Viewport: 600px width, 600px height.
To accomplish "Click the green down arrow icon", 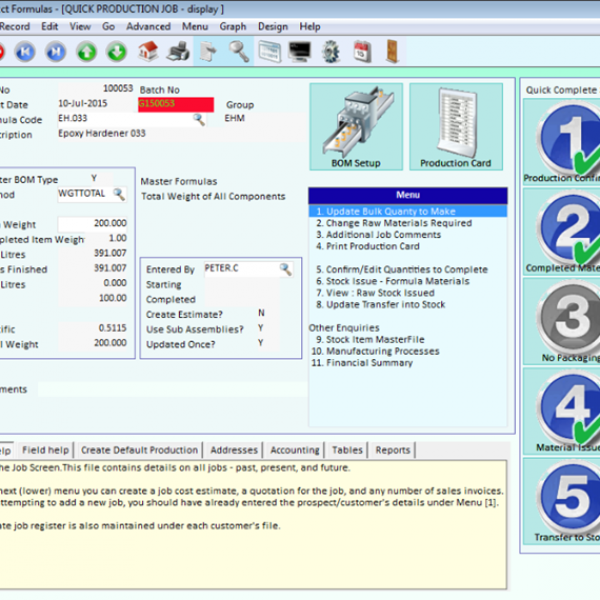I will pos(117,52).
